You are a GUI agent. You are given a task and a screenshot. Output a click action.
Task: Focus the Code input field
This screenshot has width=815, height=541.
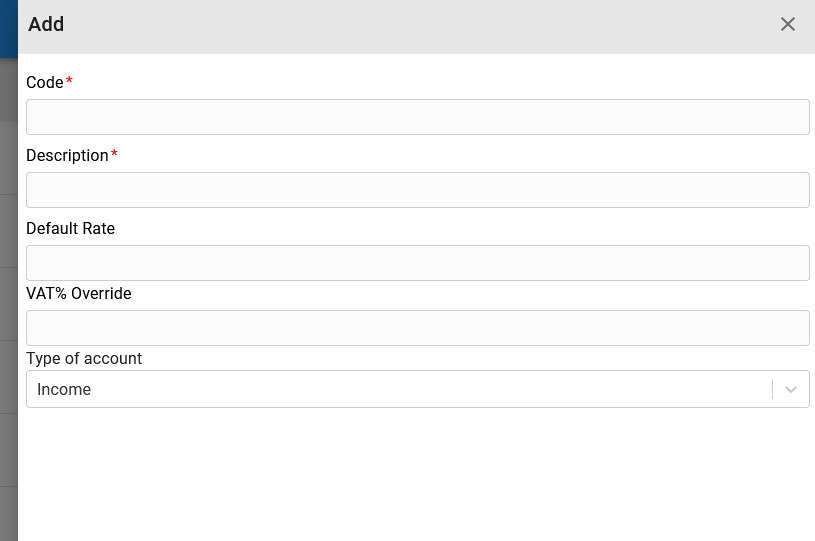click(x=417, y=117)
